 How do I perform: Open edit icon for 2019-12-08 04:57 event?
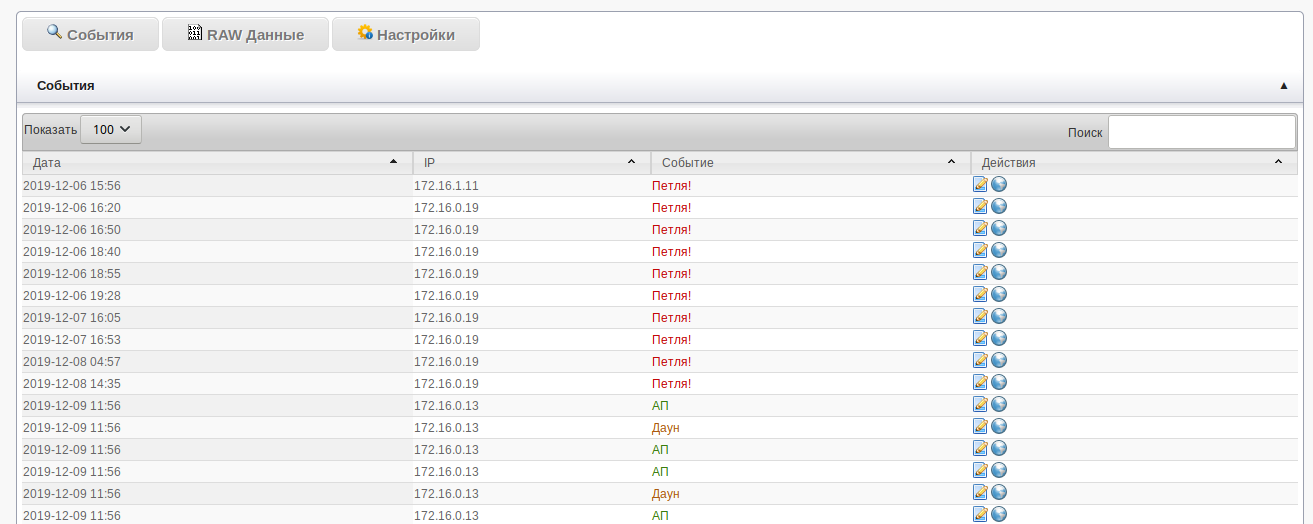pos(980,360)
